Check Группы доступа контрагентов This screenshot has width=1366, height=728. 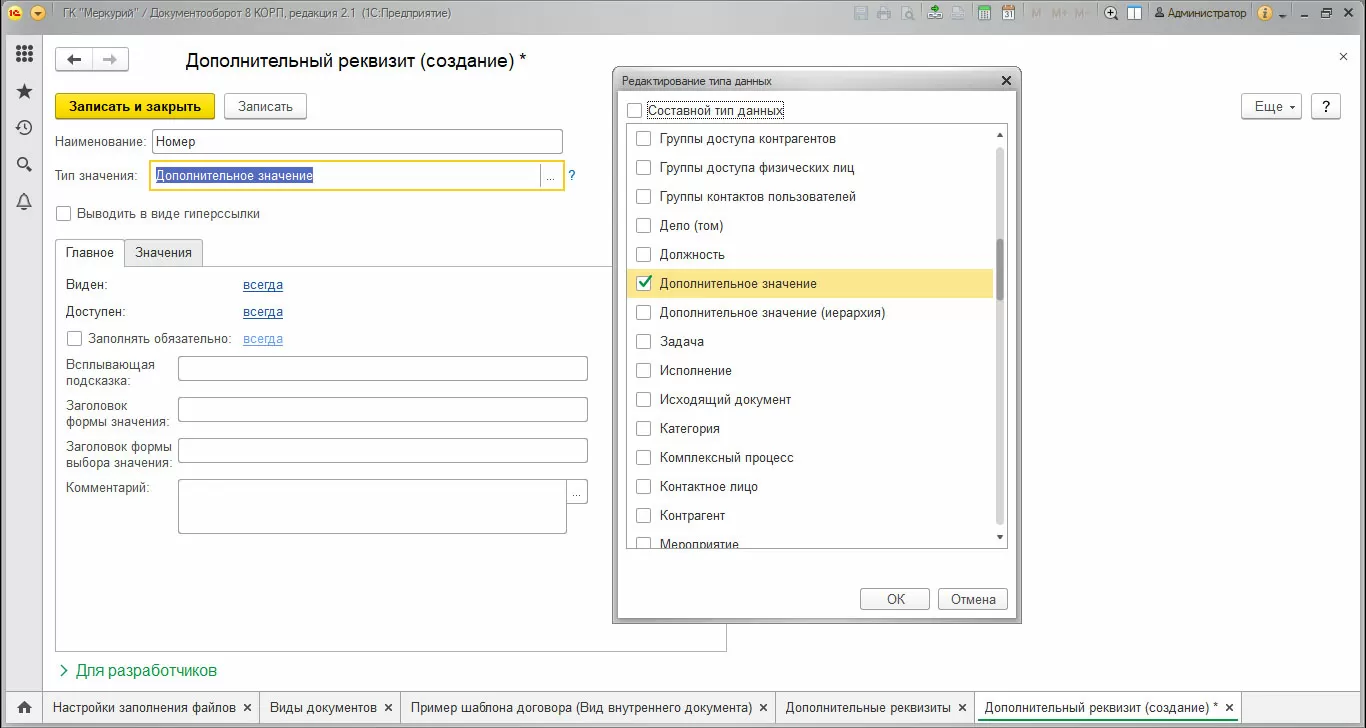click(x=644, y=139)
